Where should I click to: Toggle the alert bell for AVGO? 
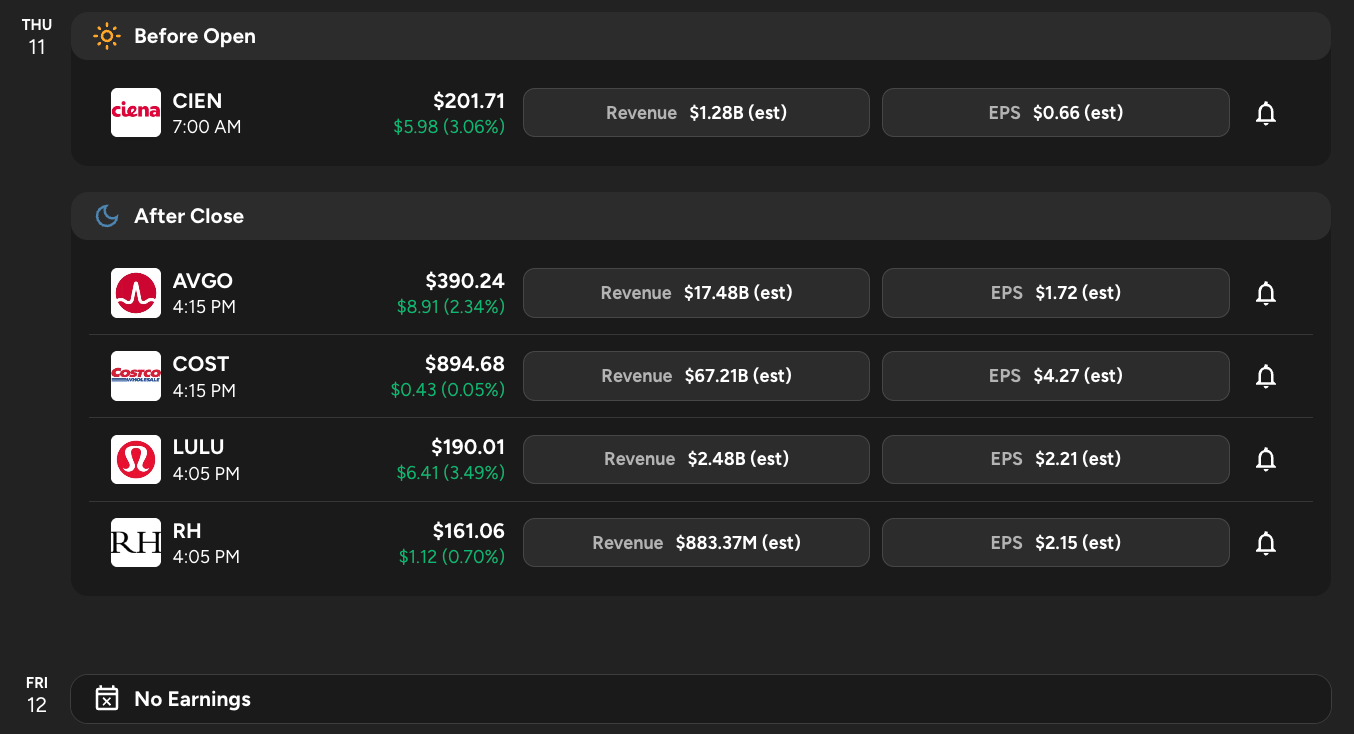[1265, 293]
